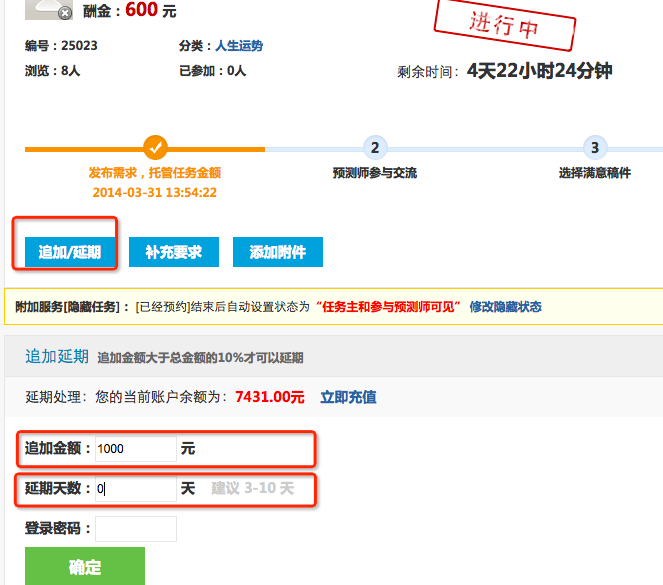This screenshot has width=663, height=585.
Task: Open the 人生运势 category link
Action: point(239,46)
